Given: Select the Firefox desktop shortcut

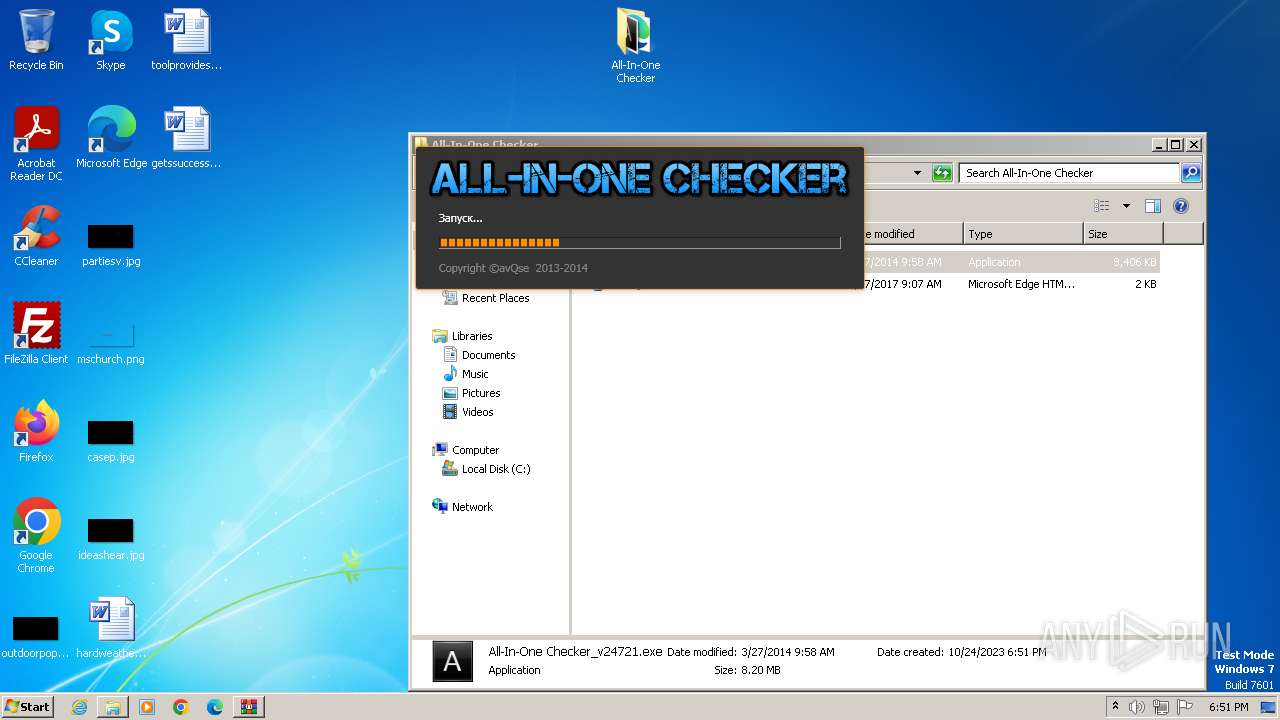Looking at the screenshot, I should coord(36,432).
